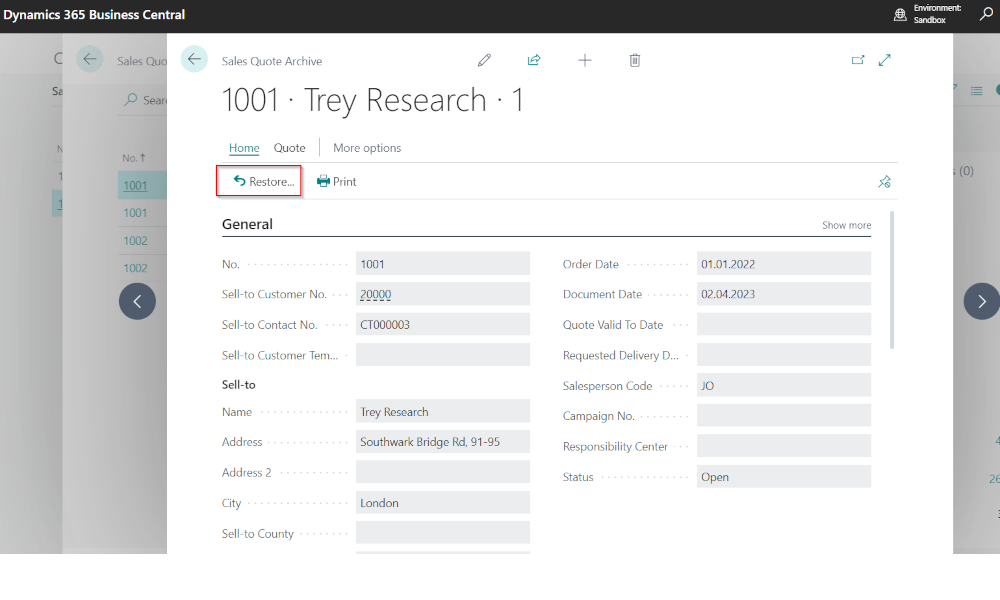Click Show more in General section
The image size is (1000, 600).
pos(846,225)
